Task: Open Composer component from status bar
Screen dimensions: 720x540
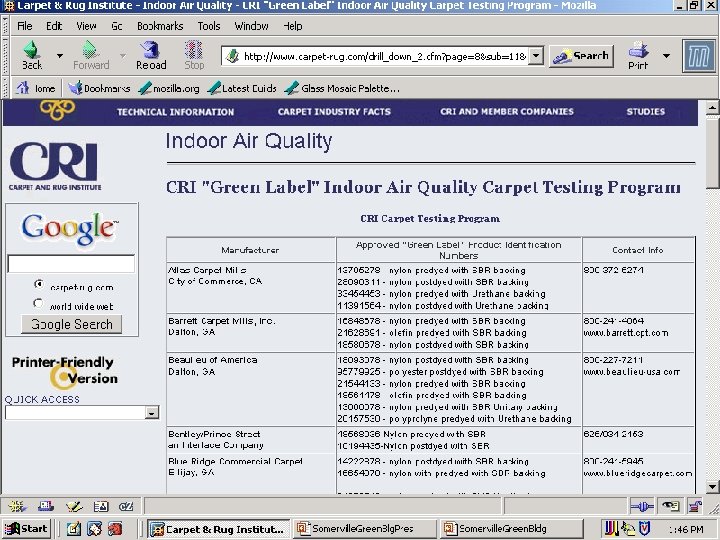Action: point(74,506)
